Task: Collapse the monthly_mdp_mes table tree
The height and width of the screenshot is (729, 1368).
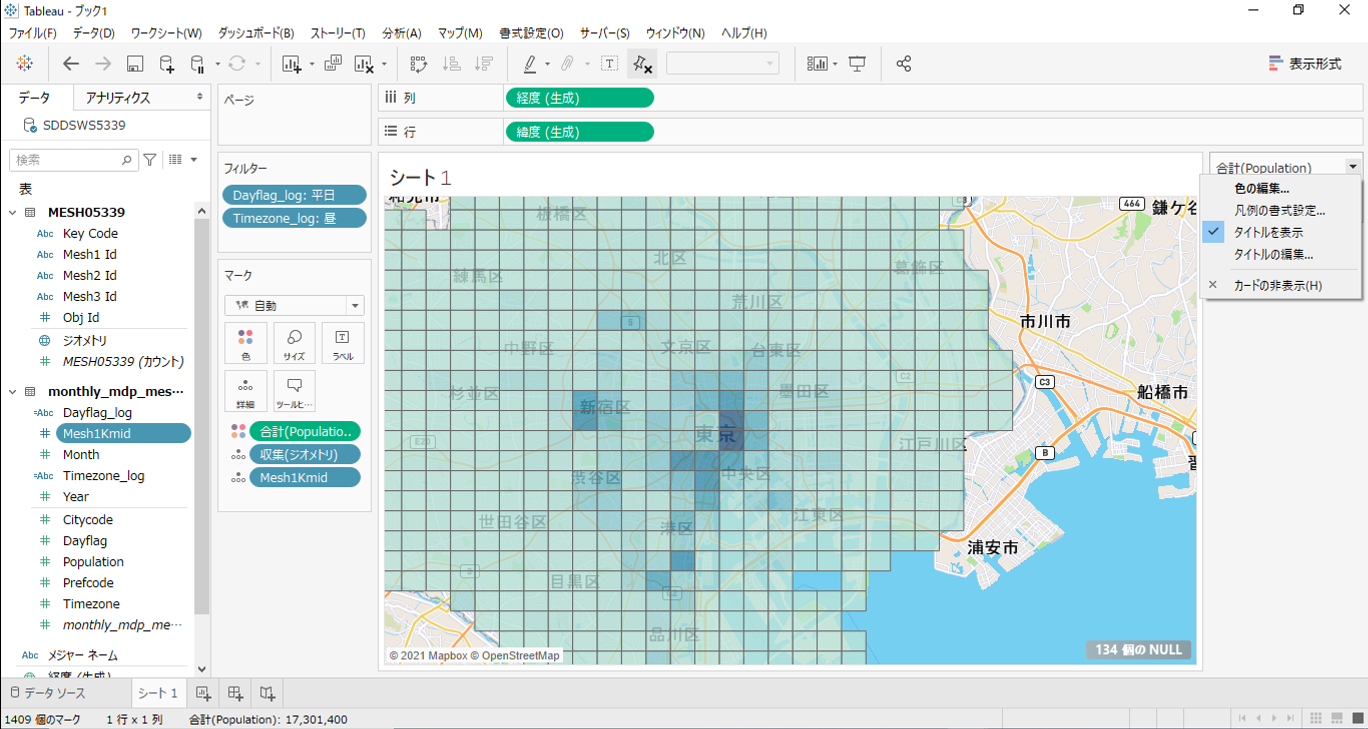Action: point(13,392)
